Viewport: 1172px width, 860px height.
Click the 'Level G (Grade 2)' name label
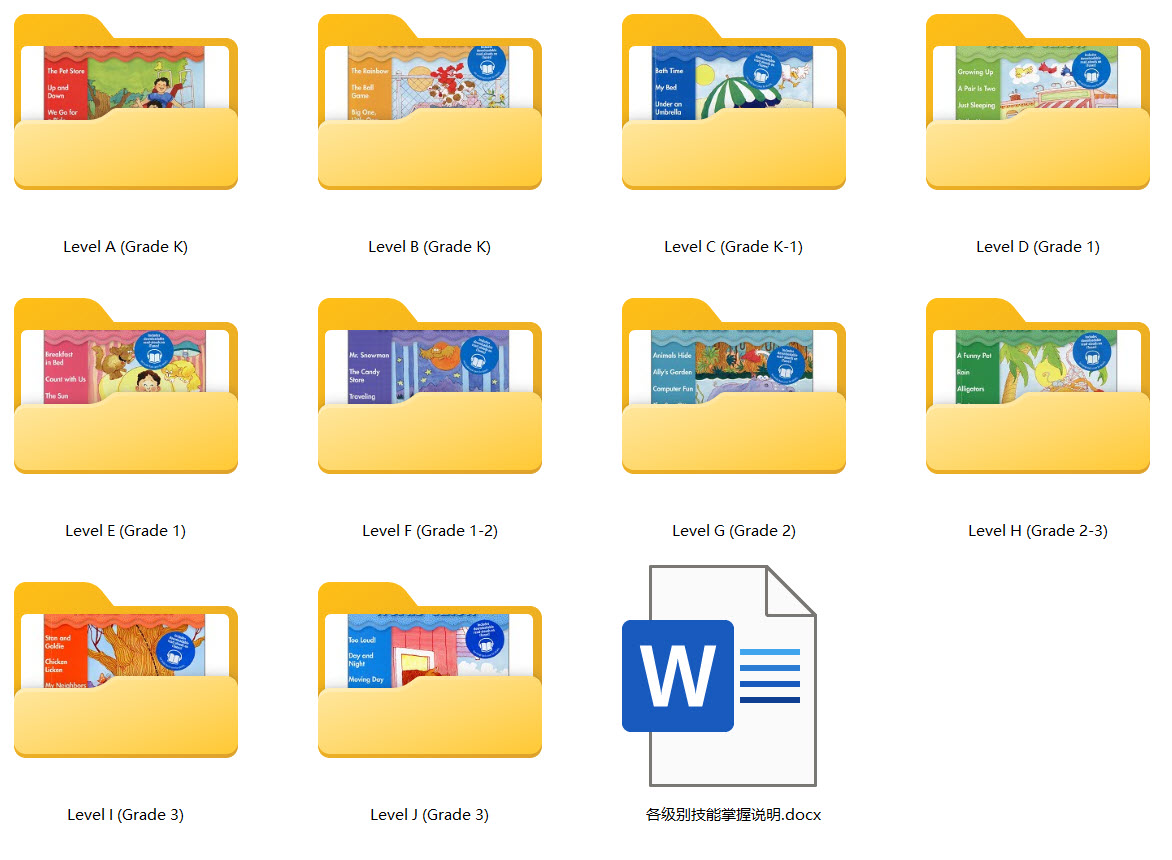pyautogui.click(x=734, y=531)
